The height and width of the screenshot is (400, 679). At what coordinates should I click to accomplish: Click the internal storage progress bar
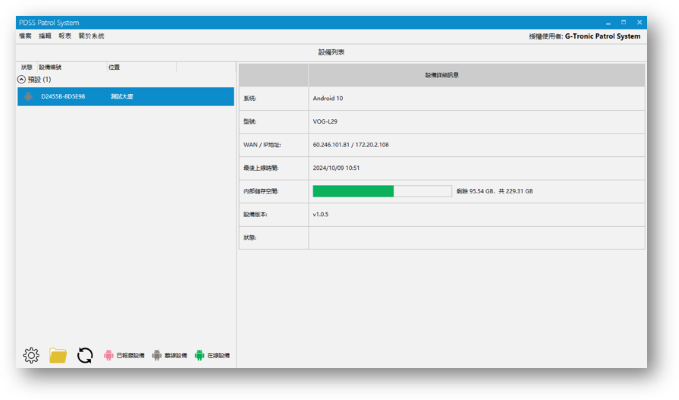[381, 191]
